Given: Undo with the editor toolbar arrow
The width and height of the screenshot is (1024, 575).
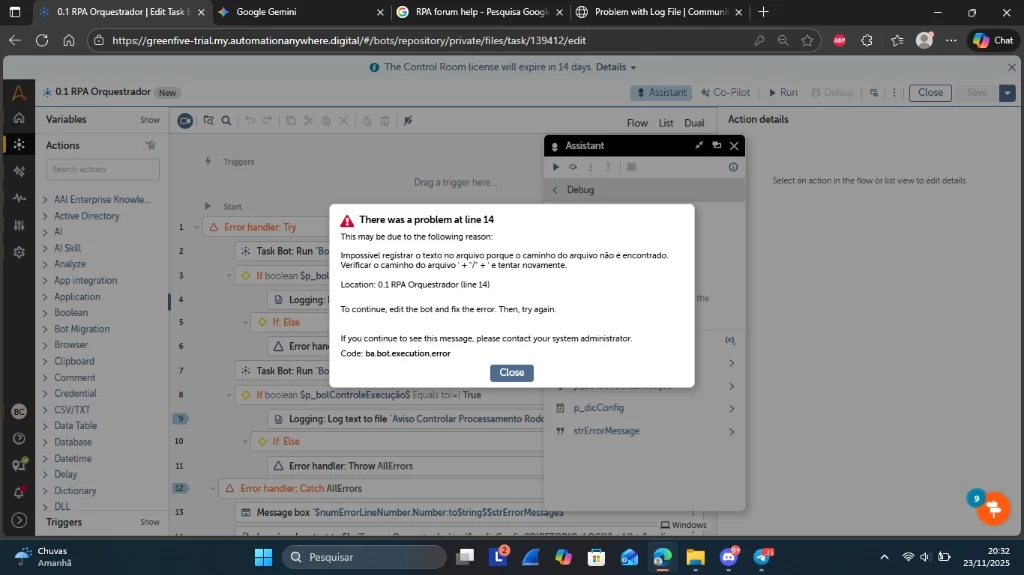Looking at the screenshot, I should pos(249,121).
